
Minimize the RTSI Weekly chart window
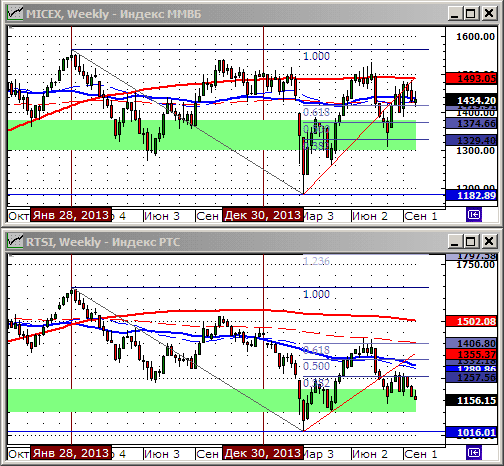[455, 241]
